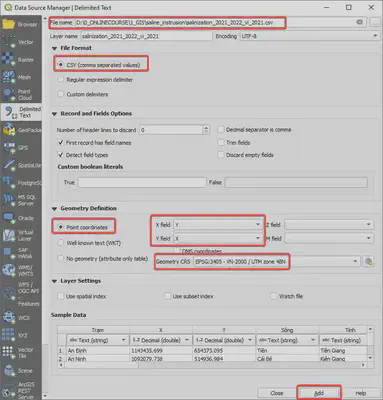The image size is (383, 400).
Task: Select Custom delimiters option
Action: pos(83,94)
